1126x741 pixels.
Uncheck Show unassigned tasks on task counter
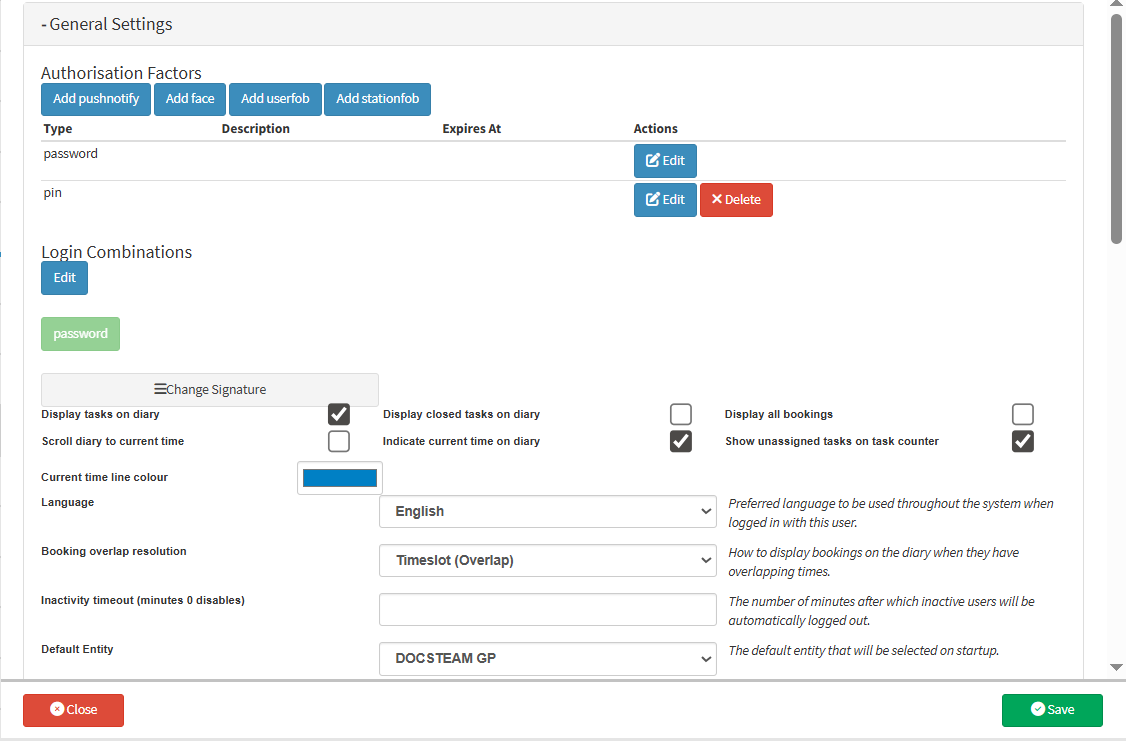tap(1022, 441)
